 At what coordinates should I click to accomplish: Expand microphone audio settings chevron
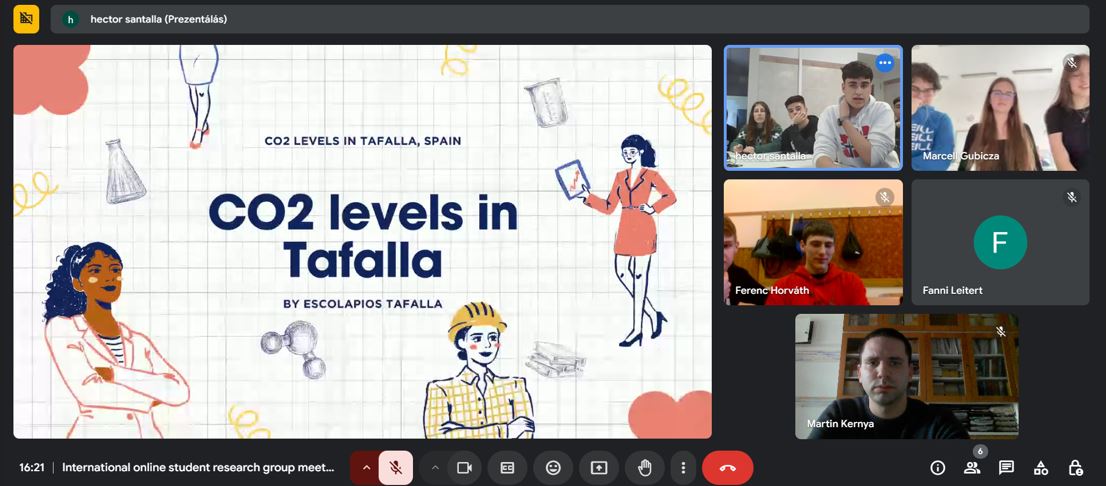[x=366, y=468]
